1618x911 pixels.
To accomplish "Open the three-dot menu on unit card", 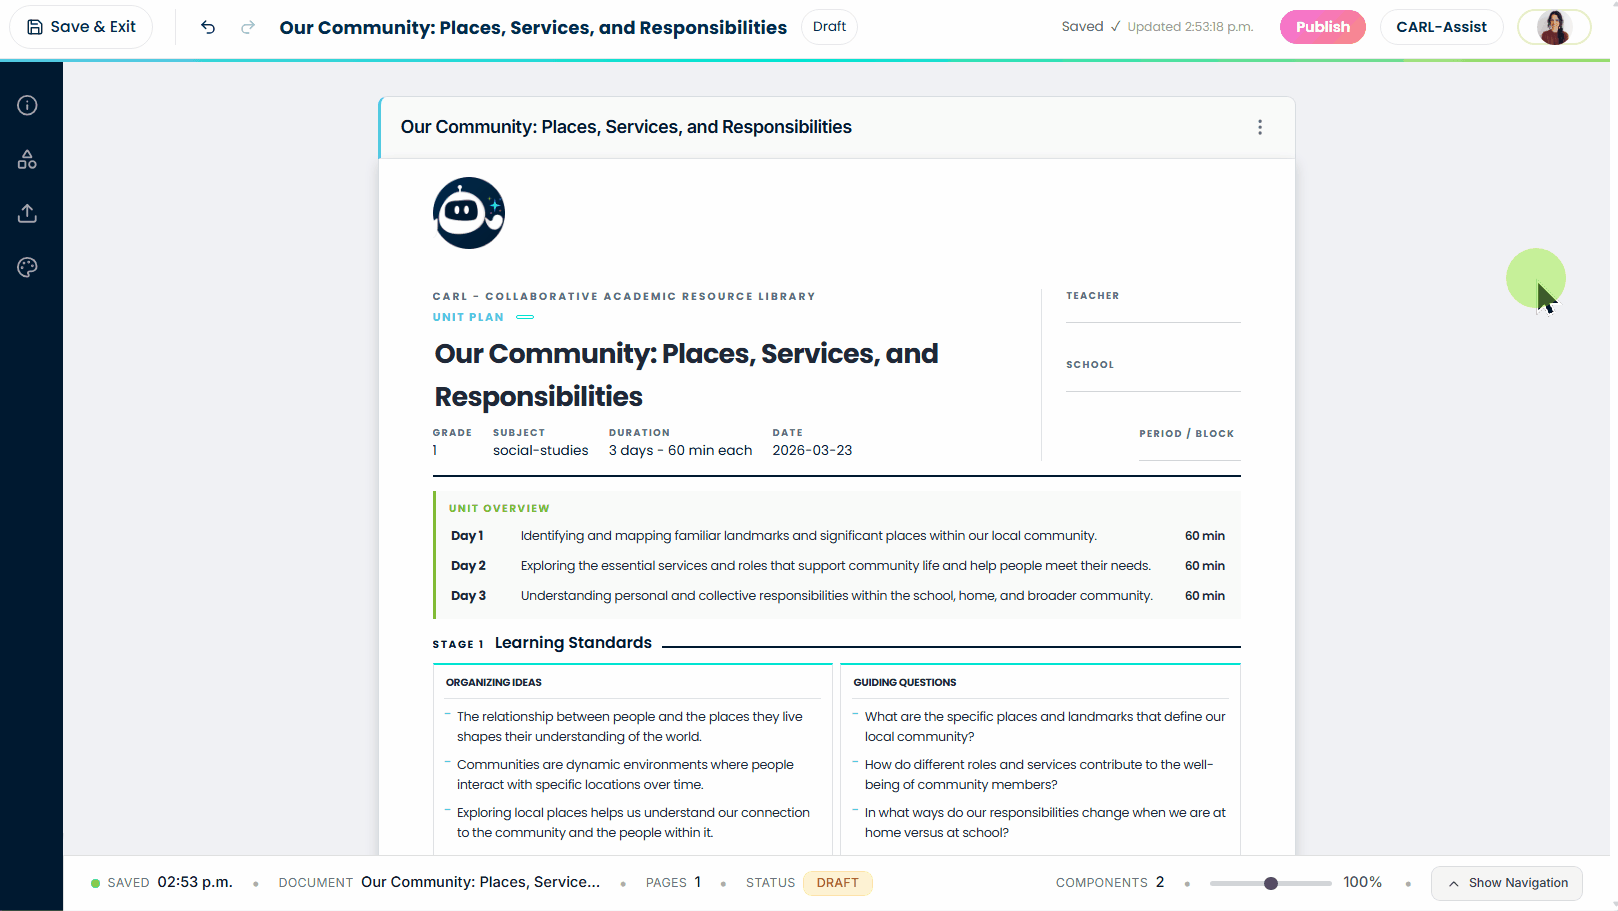I will point(1259,127).
